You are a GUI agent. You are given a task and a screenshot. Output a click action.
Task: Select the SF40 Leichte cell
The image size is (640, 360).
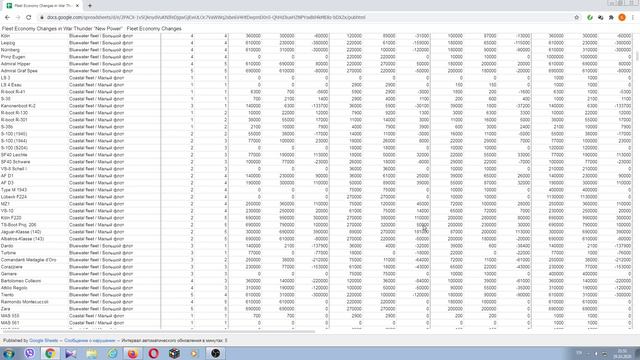coord(34,155)
